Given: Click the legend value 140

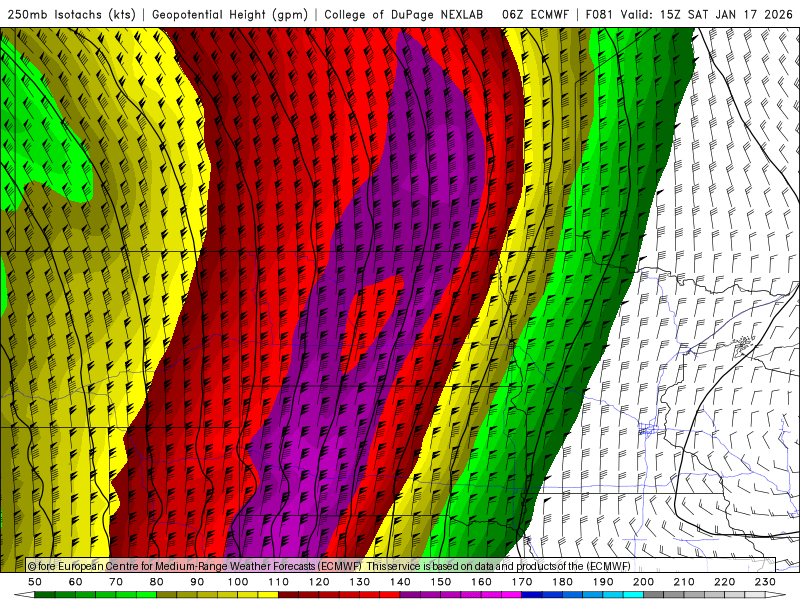Looking at the screenshot, I should (400, 582).
